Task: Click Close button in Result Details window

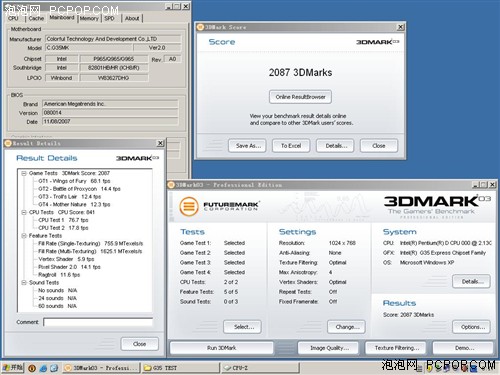Action: click(140, 344)
